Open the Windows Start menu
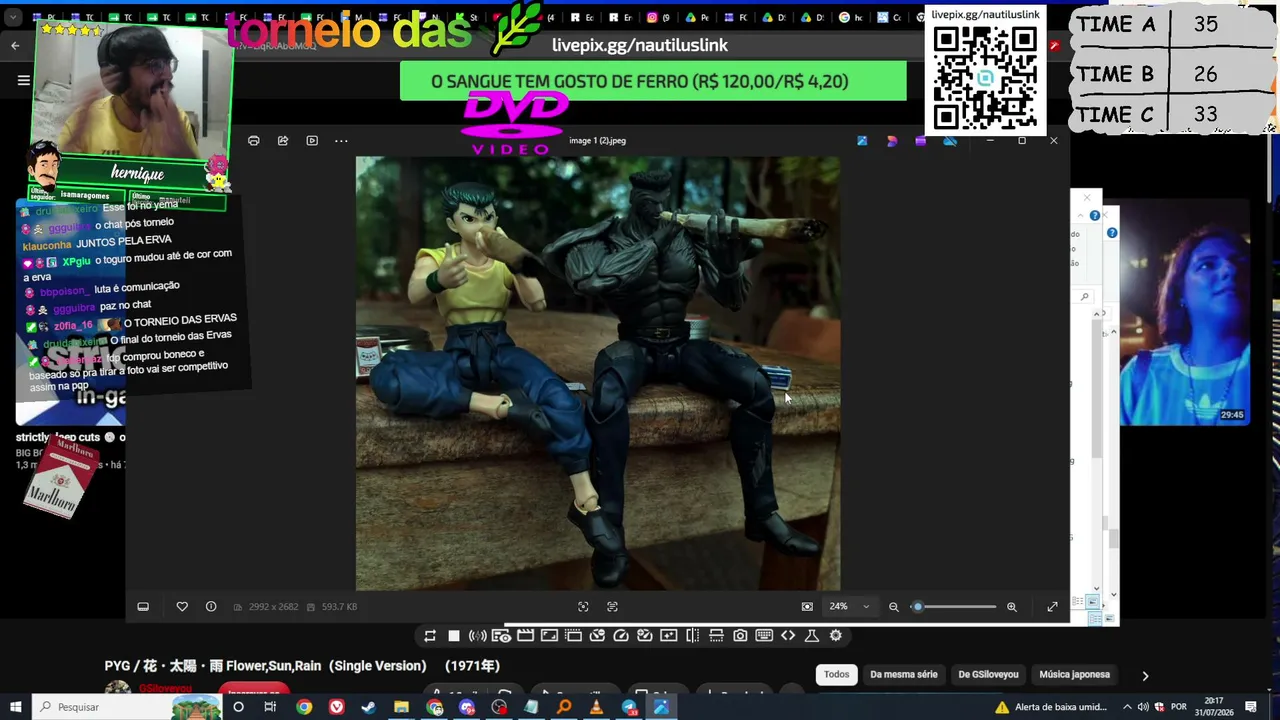Screen dimensions: 1280x720 (15, 707)
